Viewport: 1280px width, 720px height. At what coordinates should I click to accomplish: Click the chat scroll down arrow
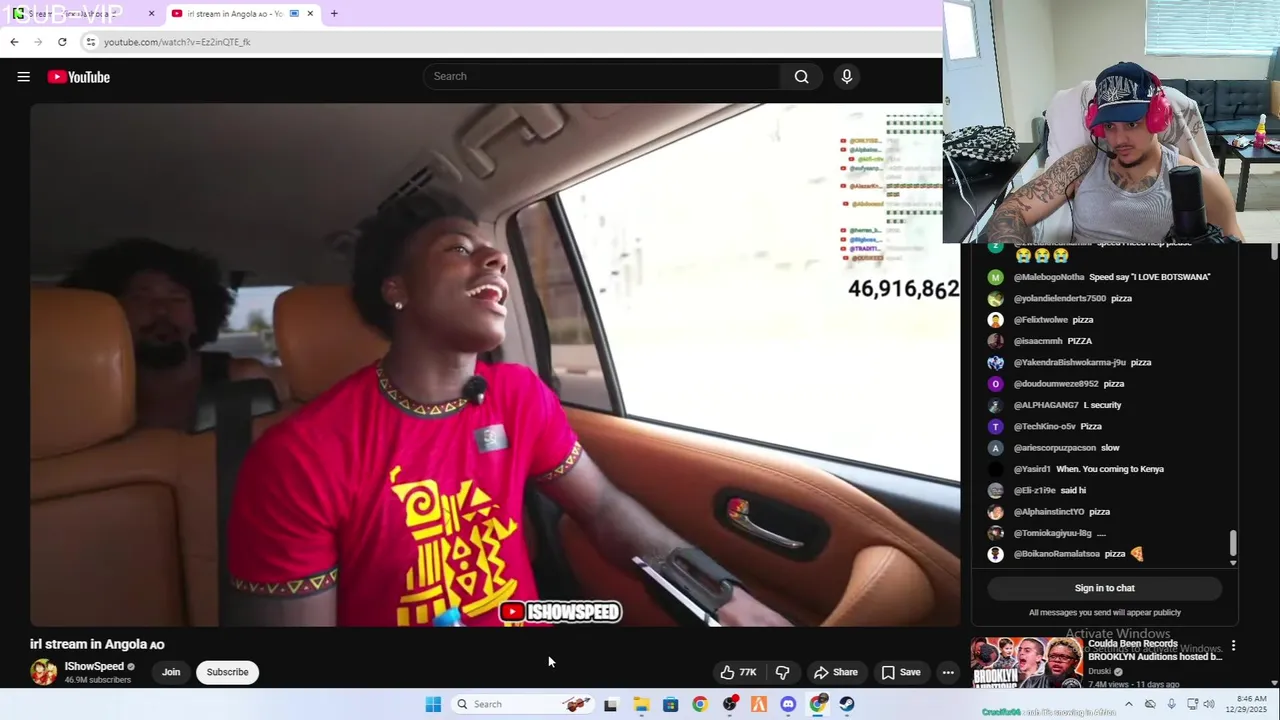click(1233, 563)
